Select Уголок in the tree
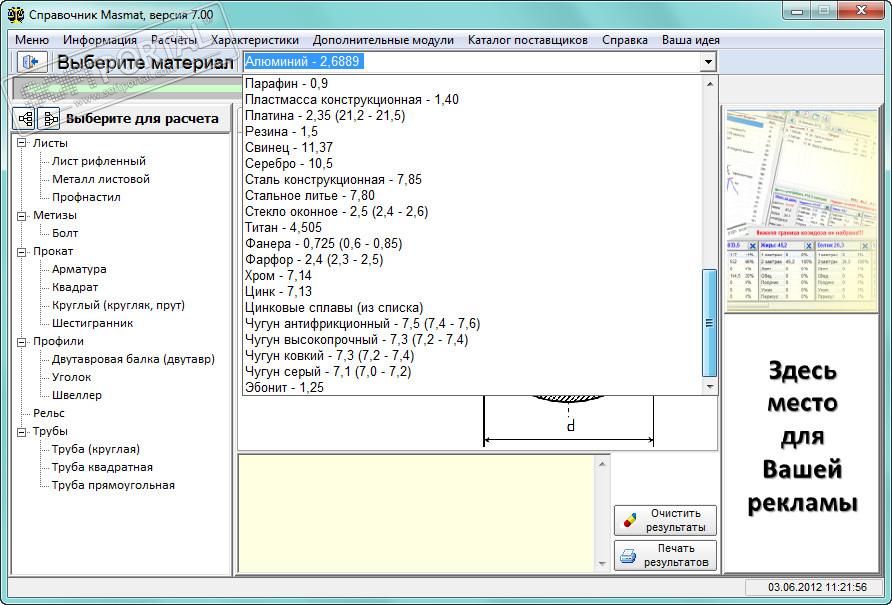892x605 pixels. click(x=71, y=377)
